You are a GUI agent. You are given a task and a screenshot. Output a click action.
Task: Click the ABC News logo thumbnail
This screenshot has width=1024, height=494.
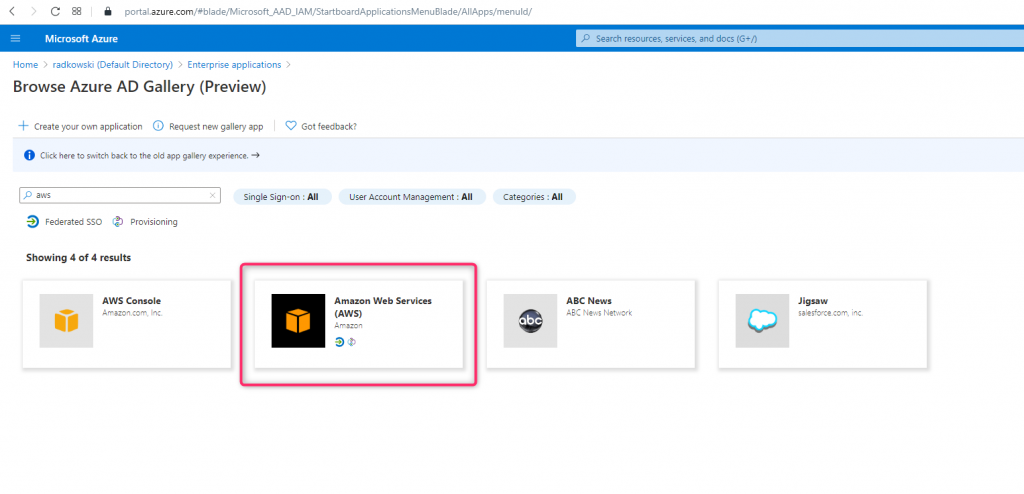tap(530, 320)
